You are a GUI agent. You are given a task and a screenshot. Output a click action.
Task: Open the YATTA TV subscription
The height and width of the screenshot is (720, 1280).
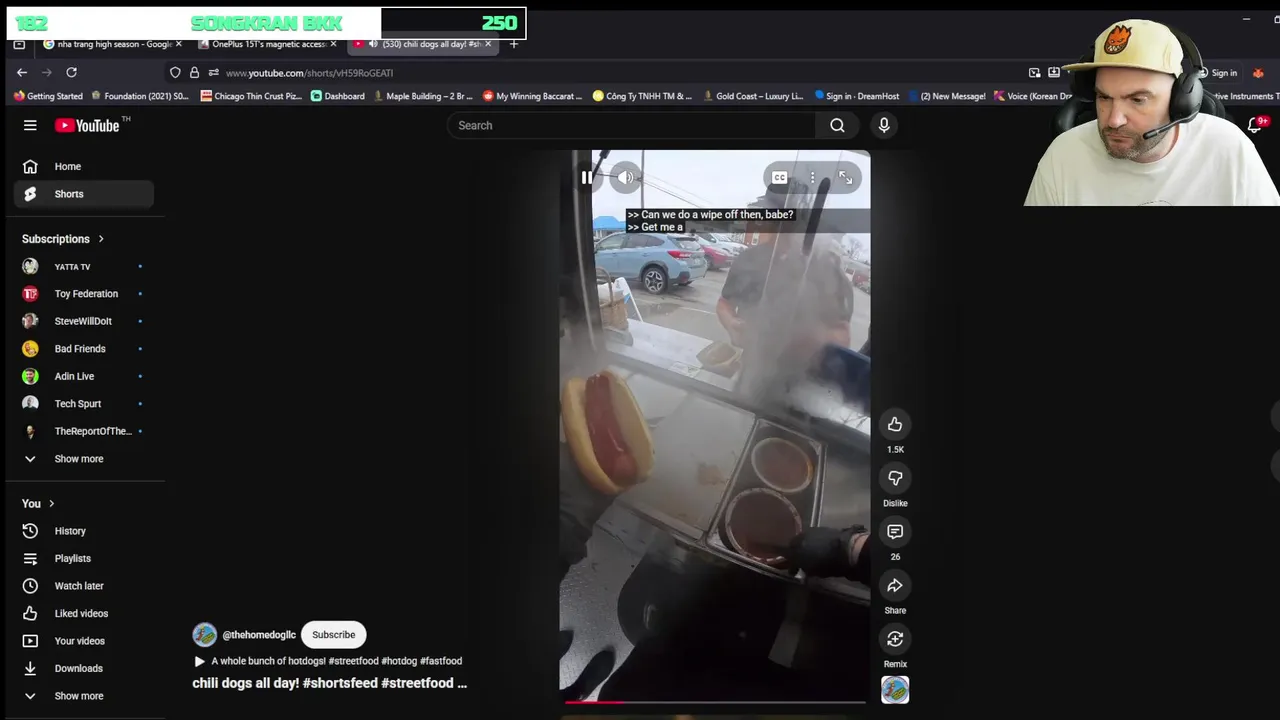[84, 267]
